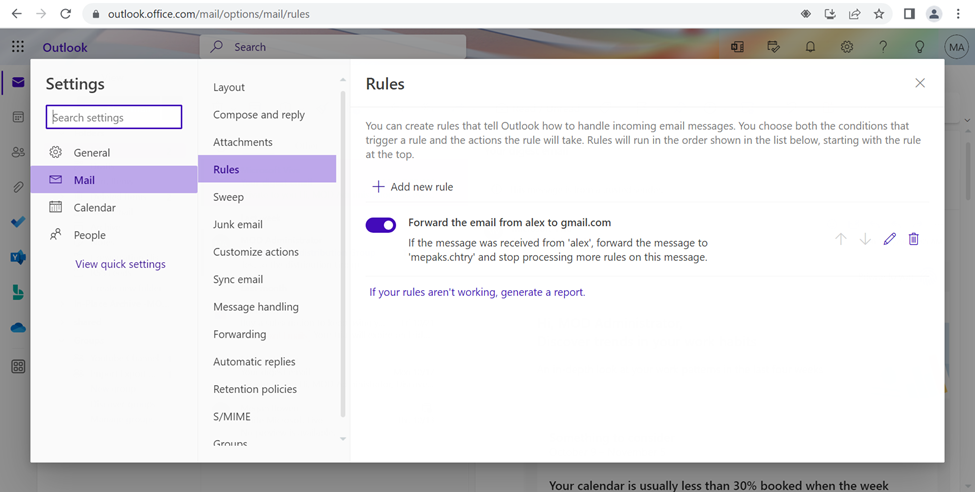The height and width of the screenshot is (492, 975).
Task: Open Calendar in left app rail
Action: (x=18, y=117)
